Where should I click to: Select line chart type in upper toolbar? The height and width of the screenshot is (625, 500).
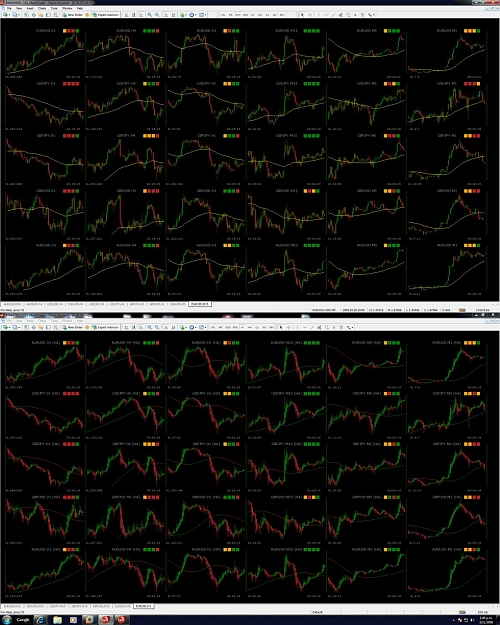pyautogui.click(x=141, y=15)
